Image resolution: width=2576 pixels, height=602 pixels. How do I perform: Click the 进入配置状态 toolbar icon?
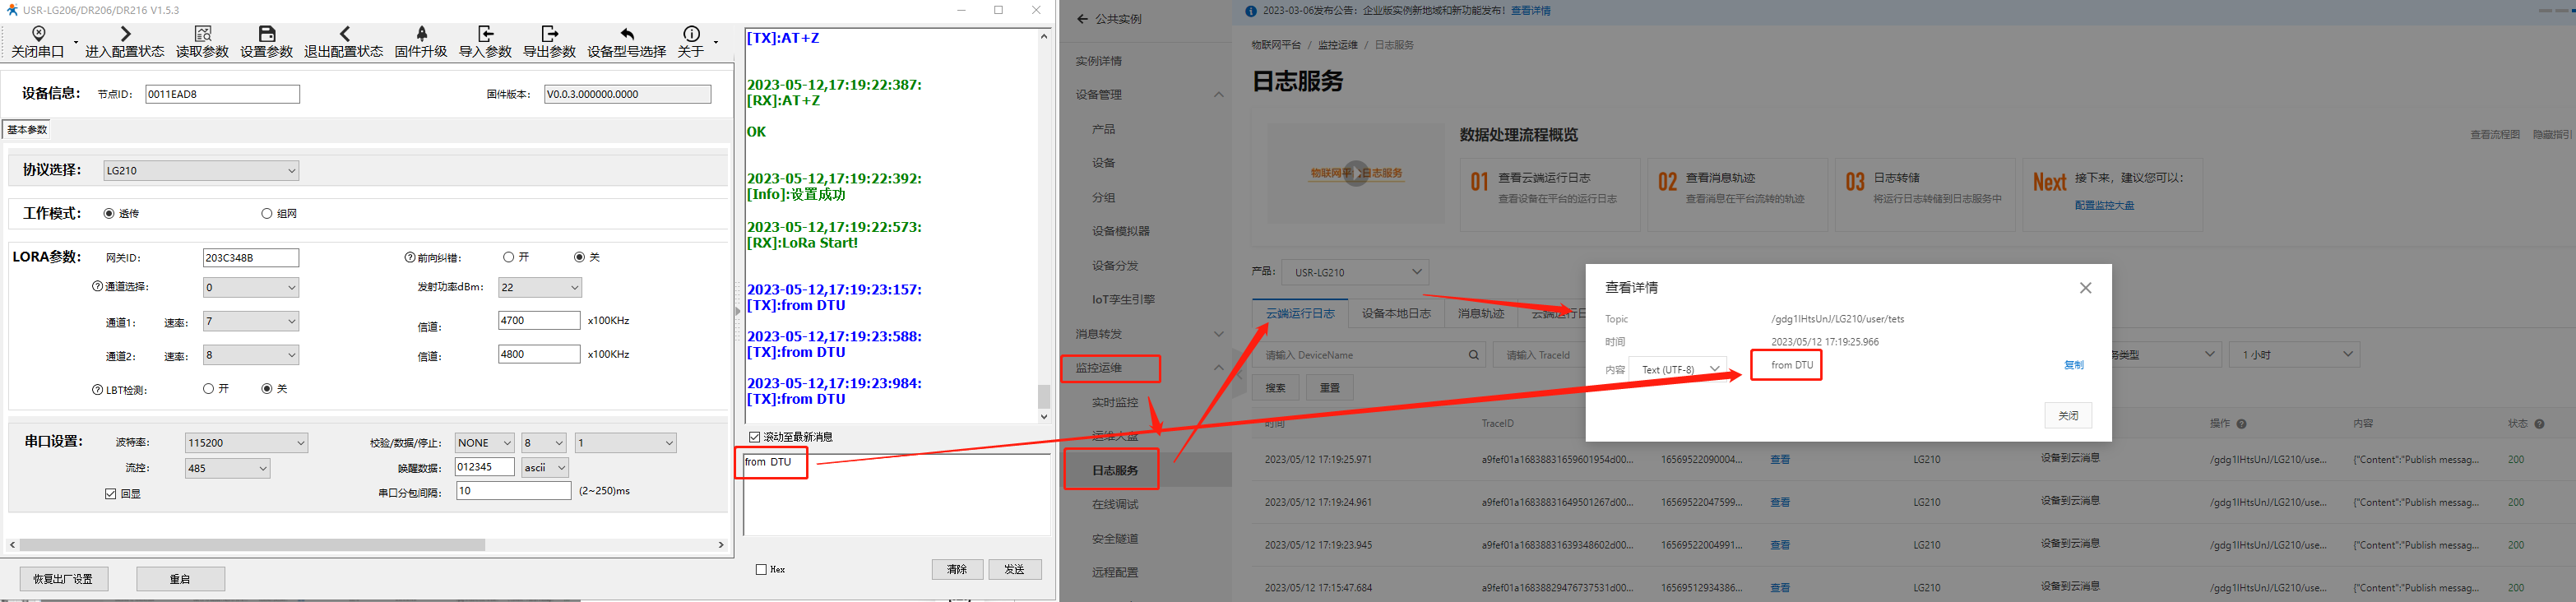[x=125, y=33]
